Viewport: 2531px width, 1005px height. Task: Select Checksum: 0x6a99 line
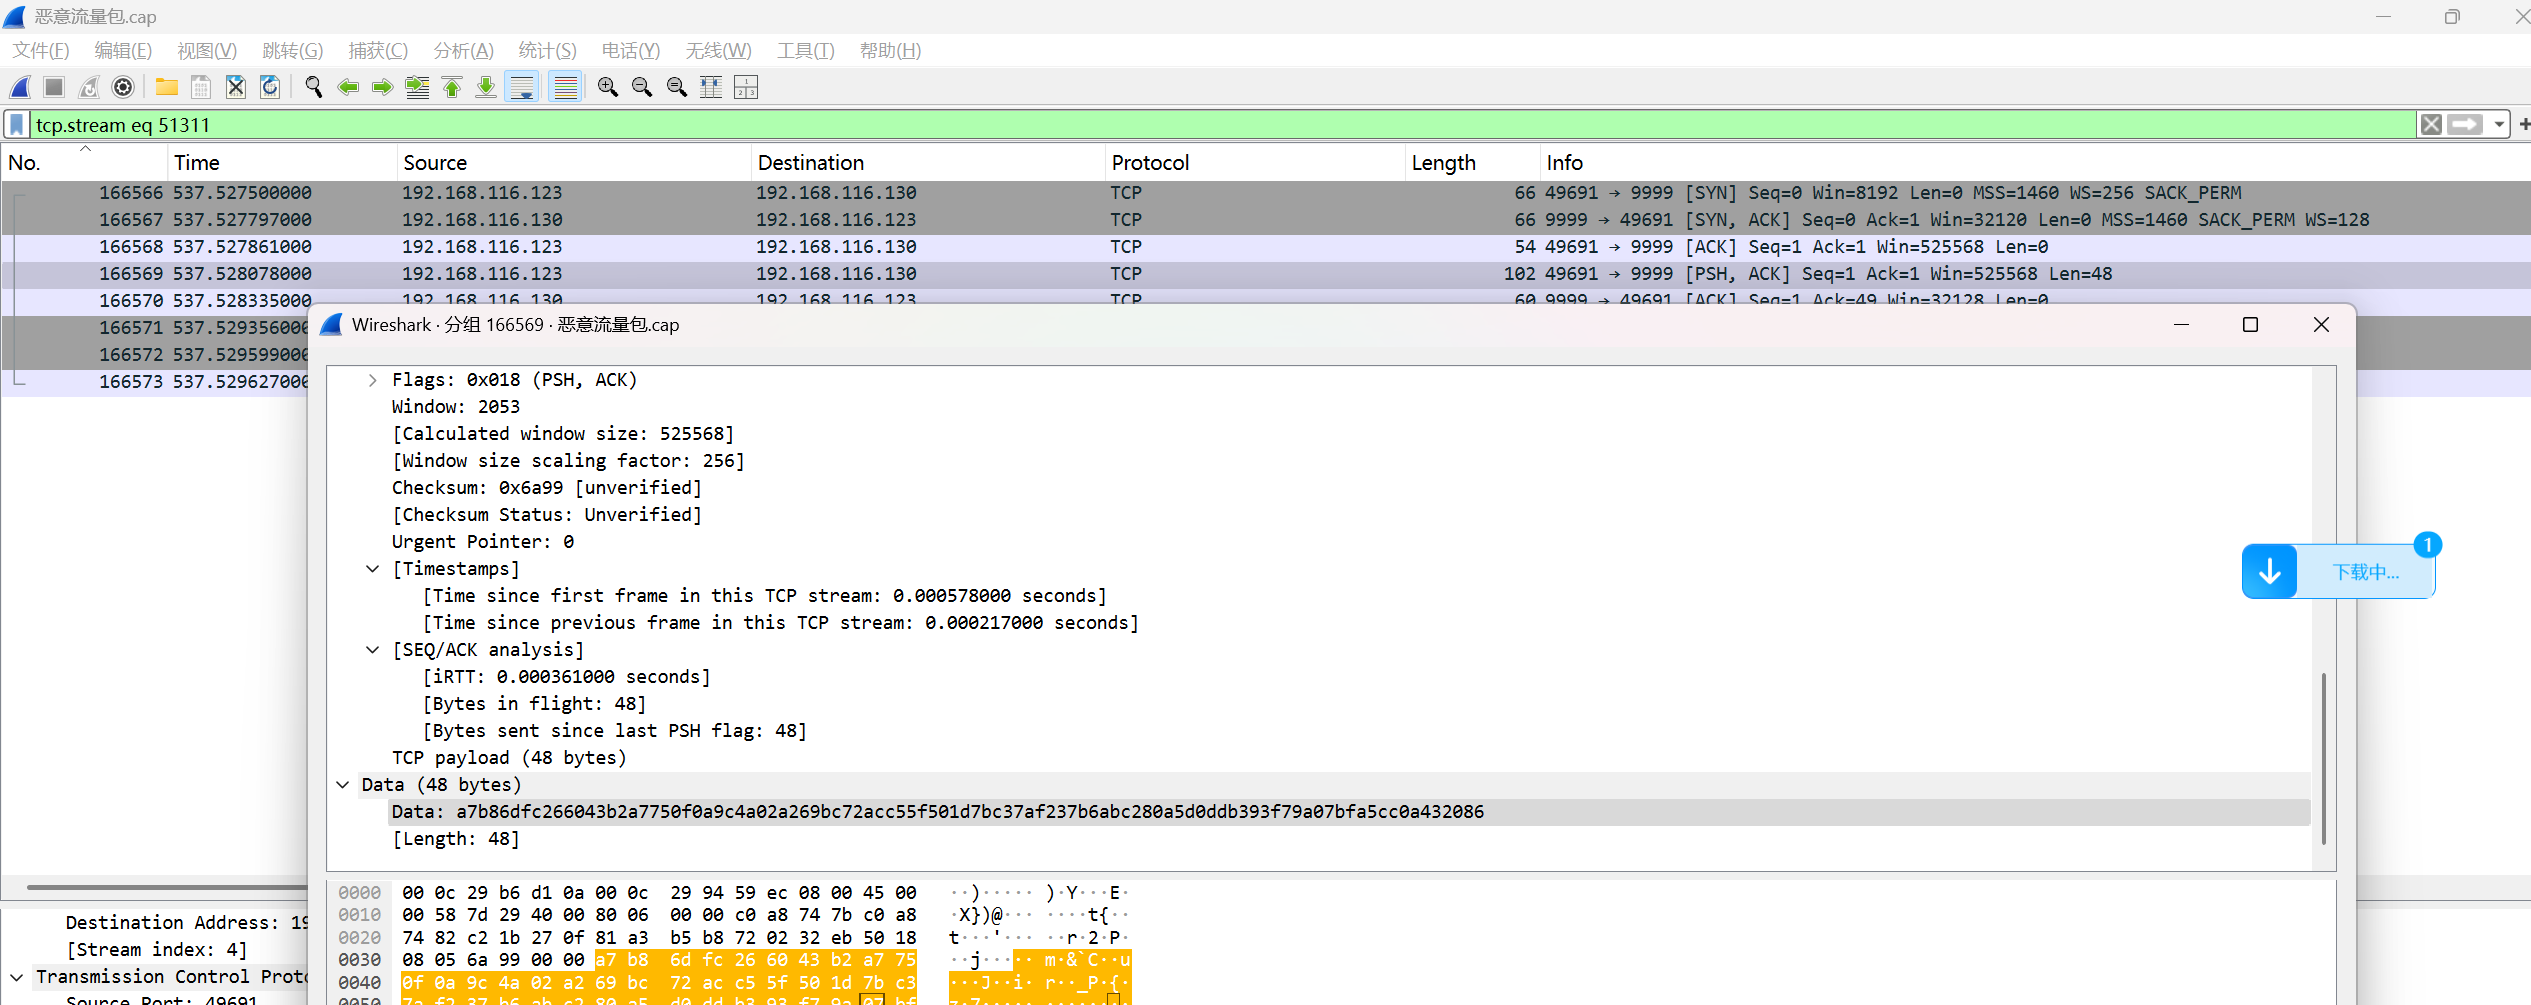pyautogui.click(x=546, y=488)
